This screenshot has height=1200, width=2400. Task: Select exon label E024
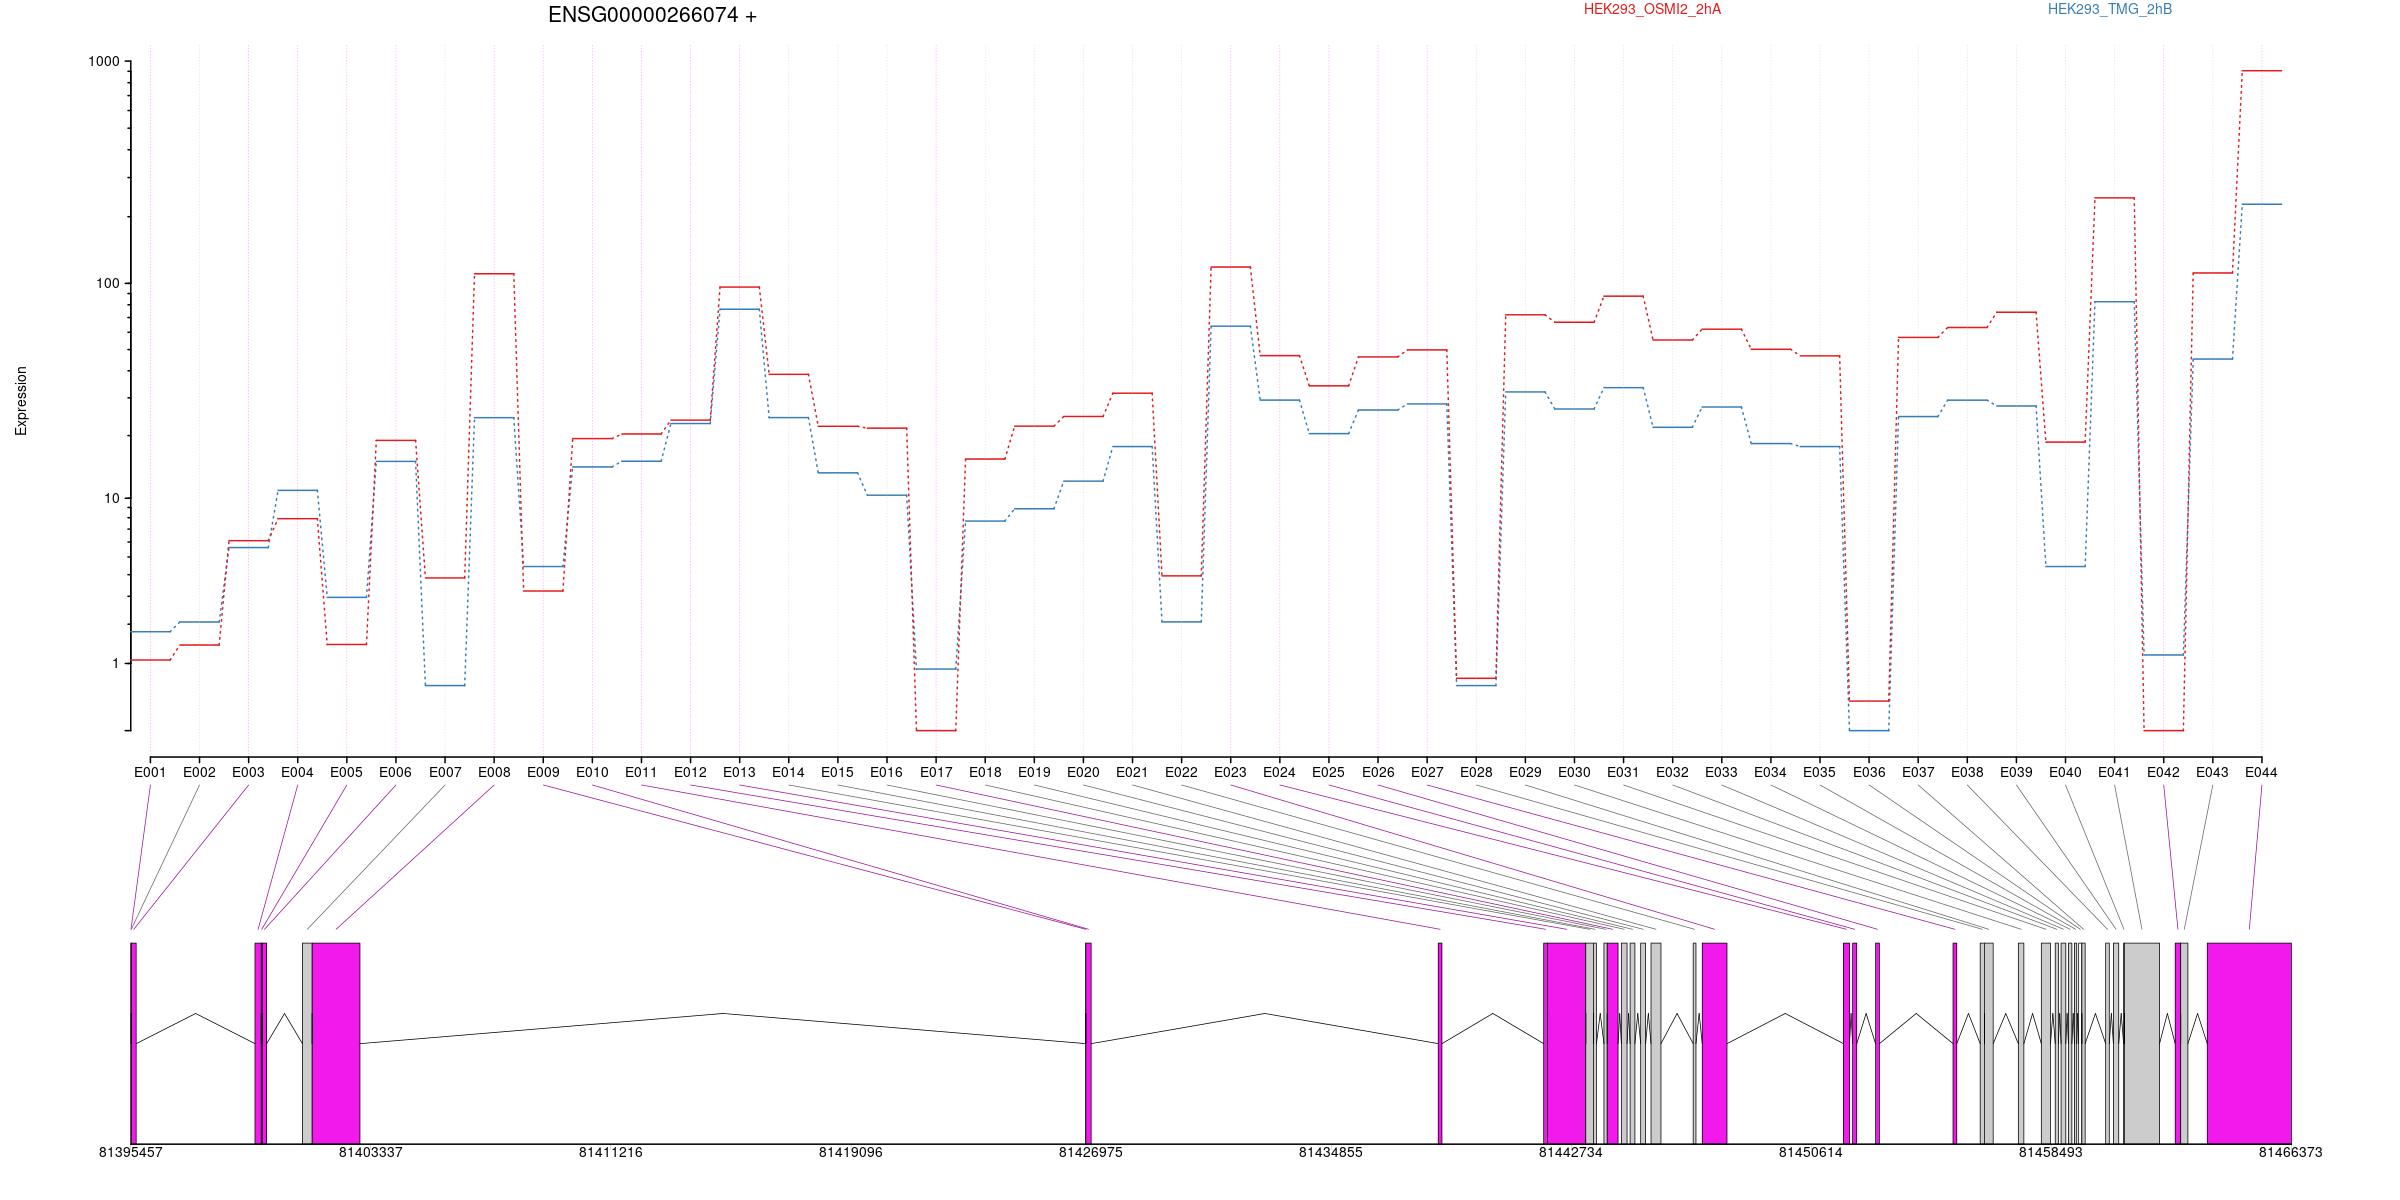pos(1279,772)
